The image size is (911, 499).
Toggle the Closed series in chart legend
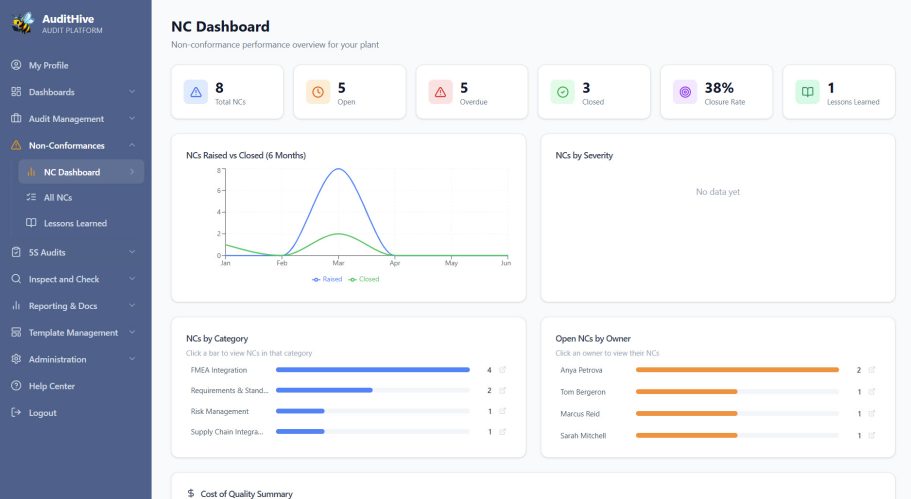364,279
